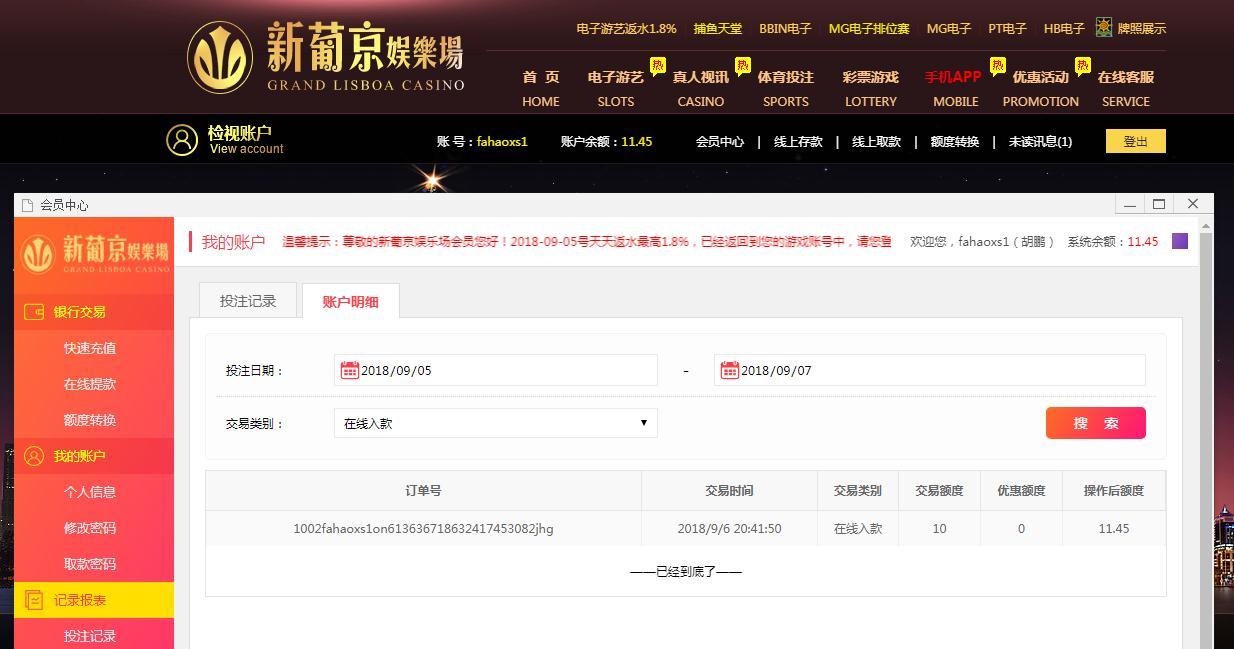
Task: Click order number 1002fahaoxs1on cell
Action: click(423, 528)
